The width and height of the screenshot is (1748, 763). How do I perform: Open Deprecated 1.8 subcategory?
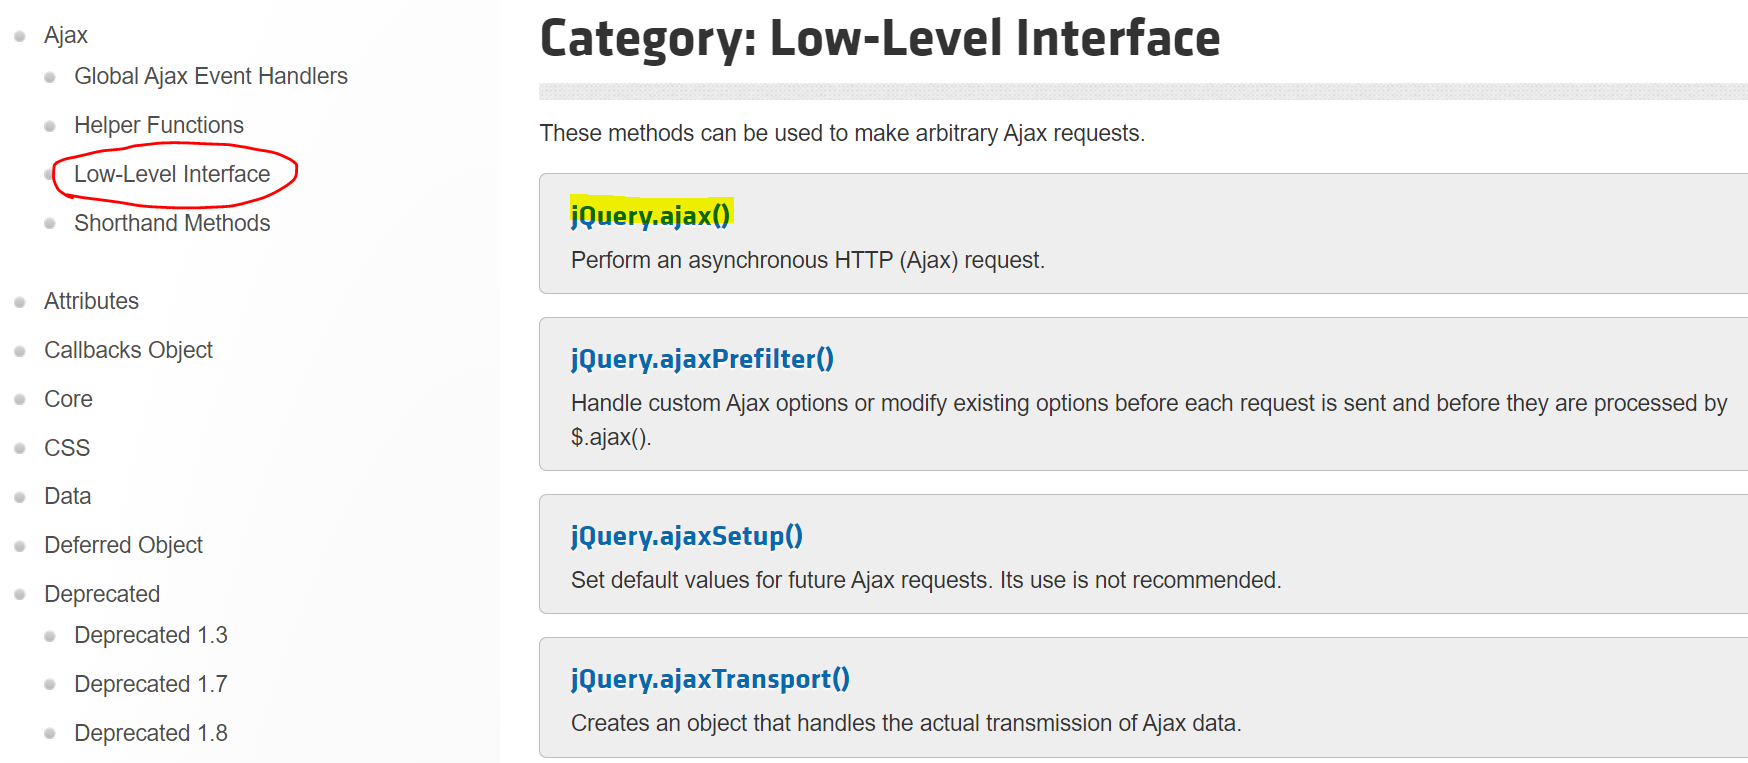[151, 733]
